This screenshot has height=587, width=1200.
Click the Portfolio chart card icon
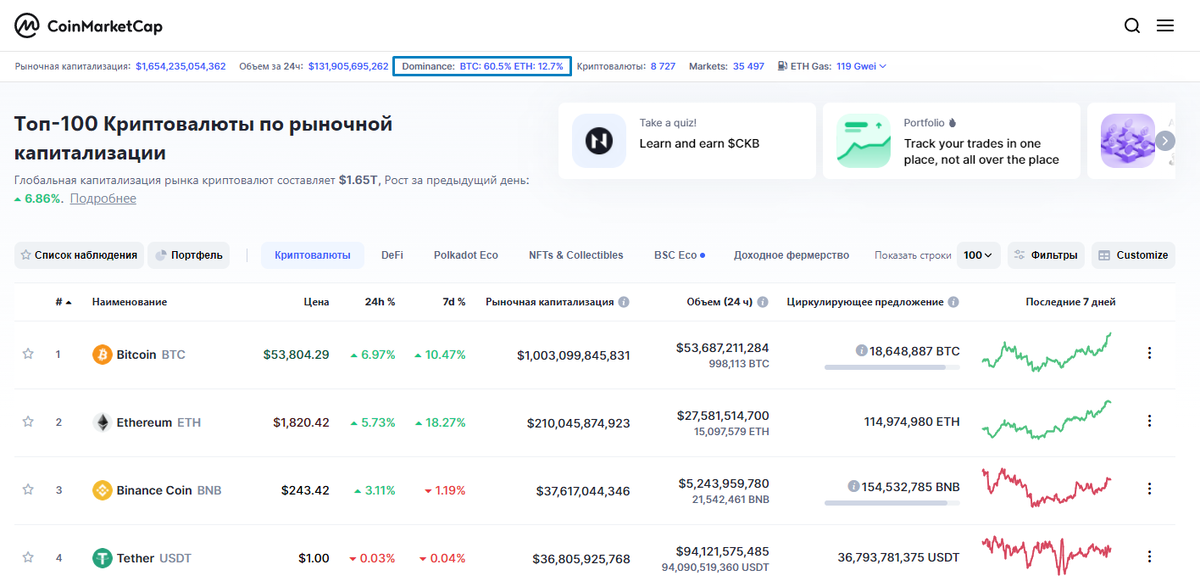click(x=864, y=141)
